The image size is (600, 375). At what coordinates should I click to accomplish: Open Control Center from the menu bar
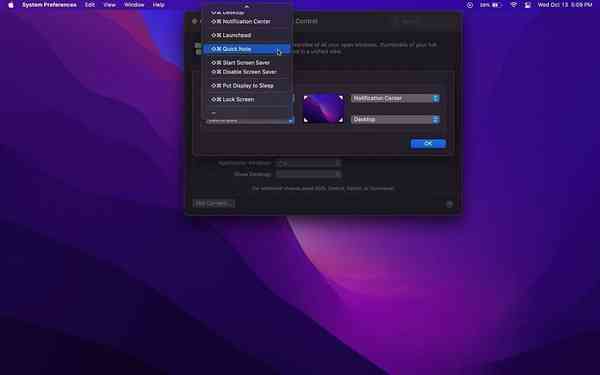(x=528, y=5)
